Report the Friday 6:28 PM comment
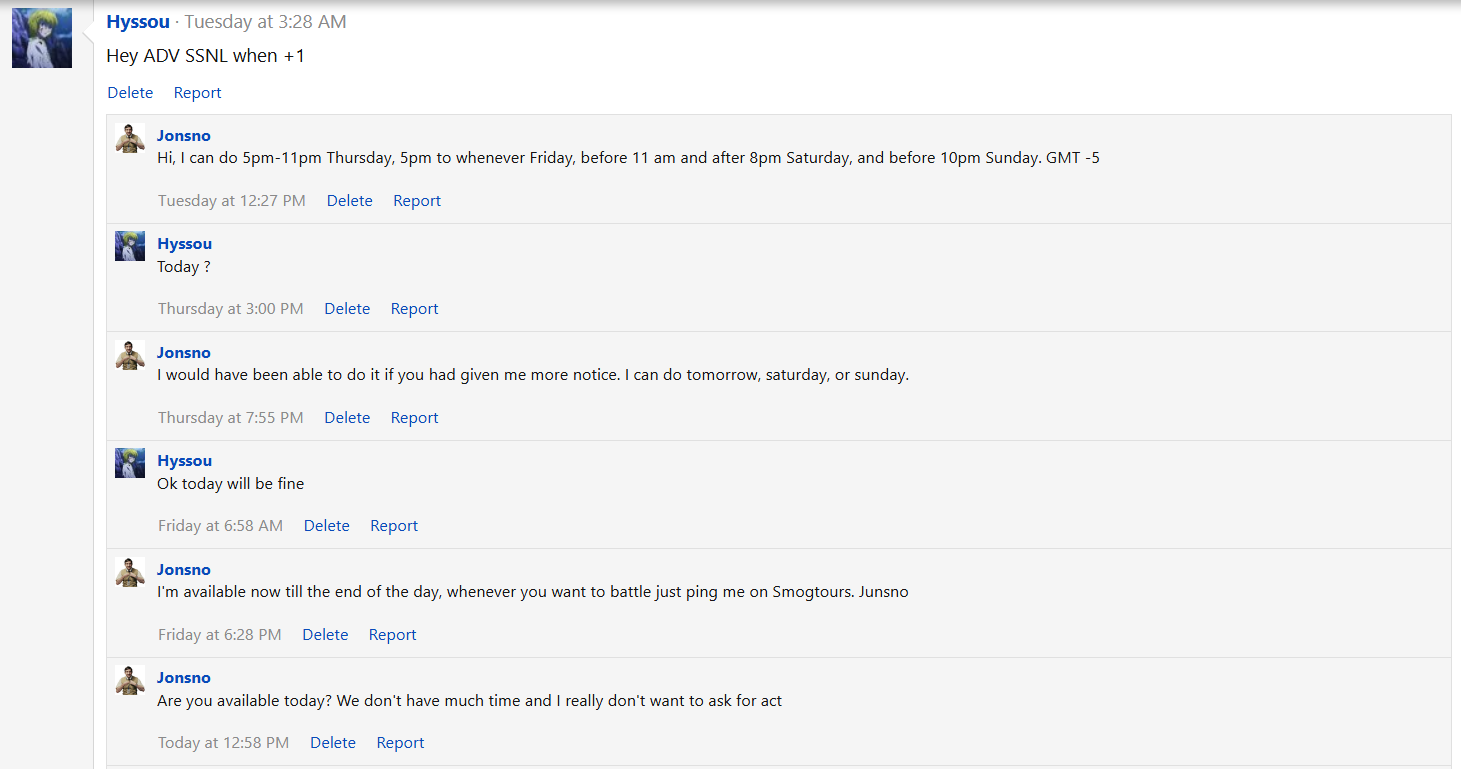Screen dimensions: 1461x769 [x=392, y=635]
